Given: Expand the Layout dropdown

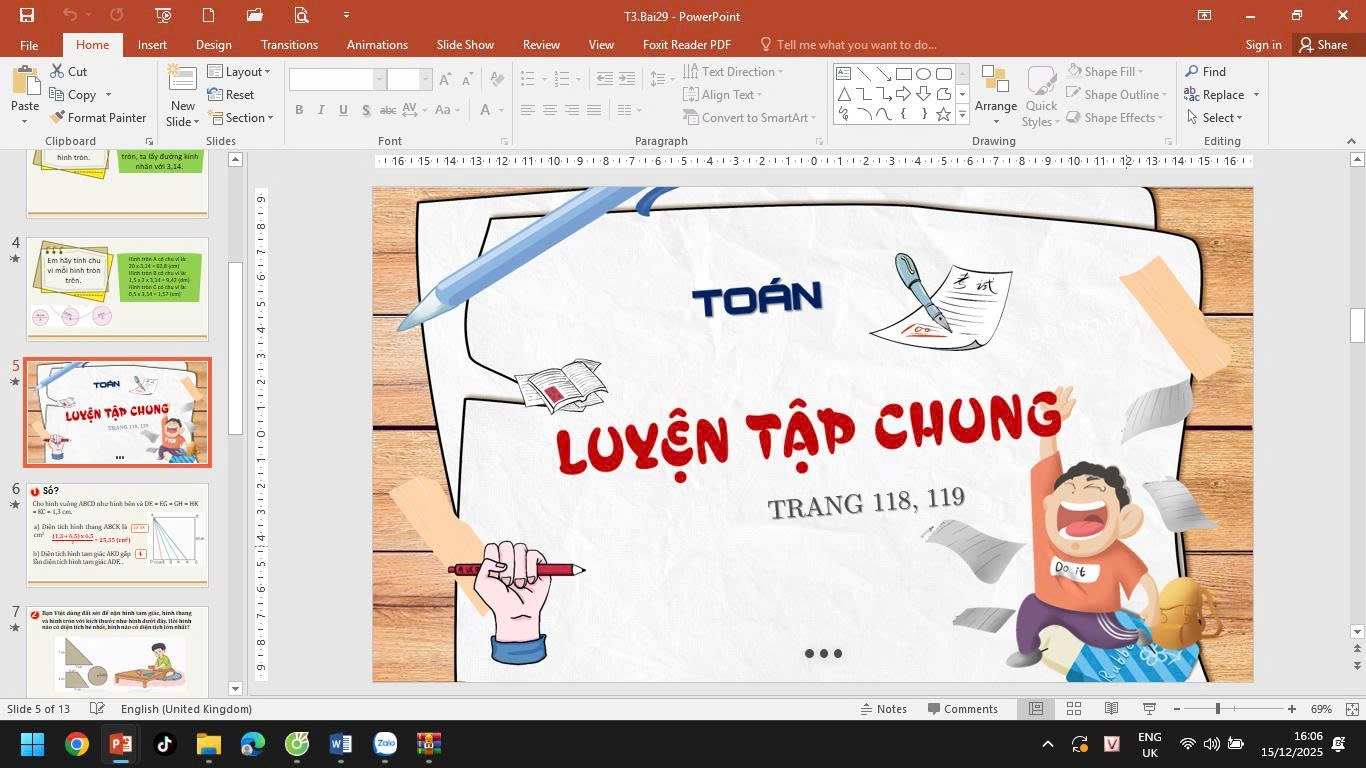Looking at the screenshot, I should (239, 72).
